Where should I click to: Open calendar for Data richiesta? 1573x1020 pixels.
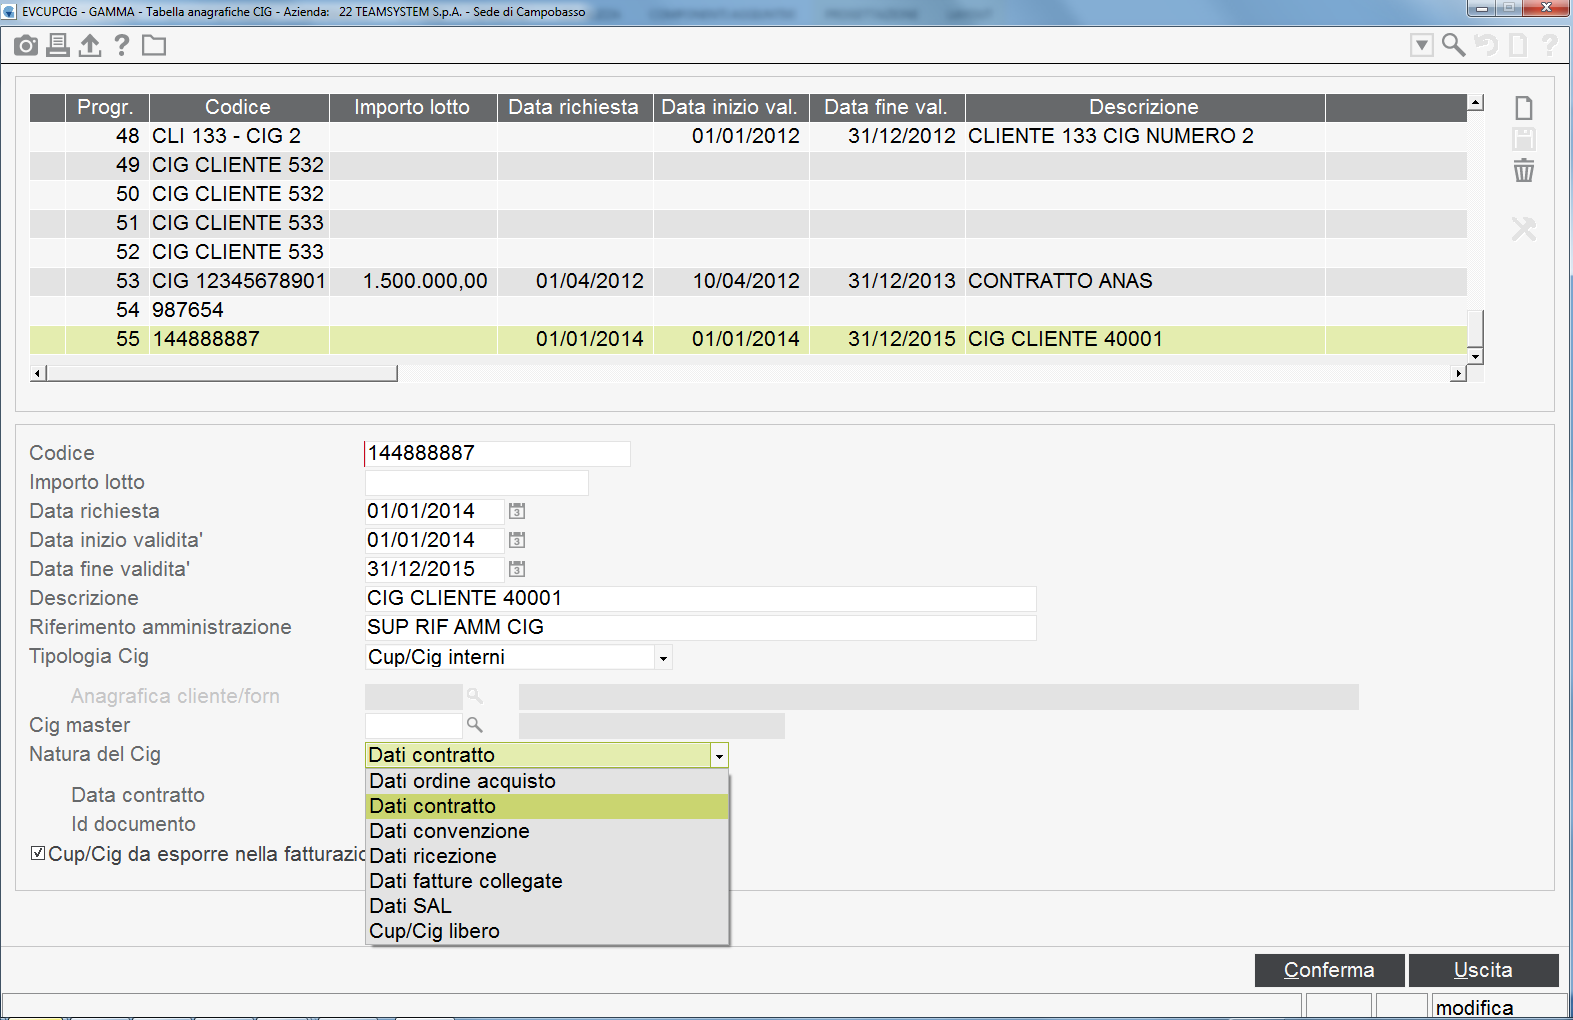[517, 511]
